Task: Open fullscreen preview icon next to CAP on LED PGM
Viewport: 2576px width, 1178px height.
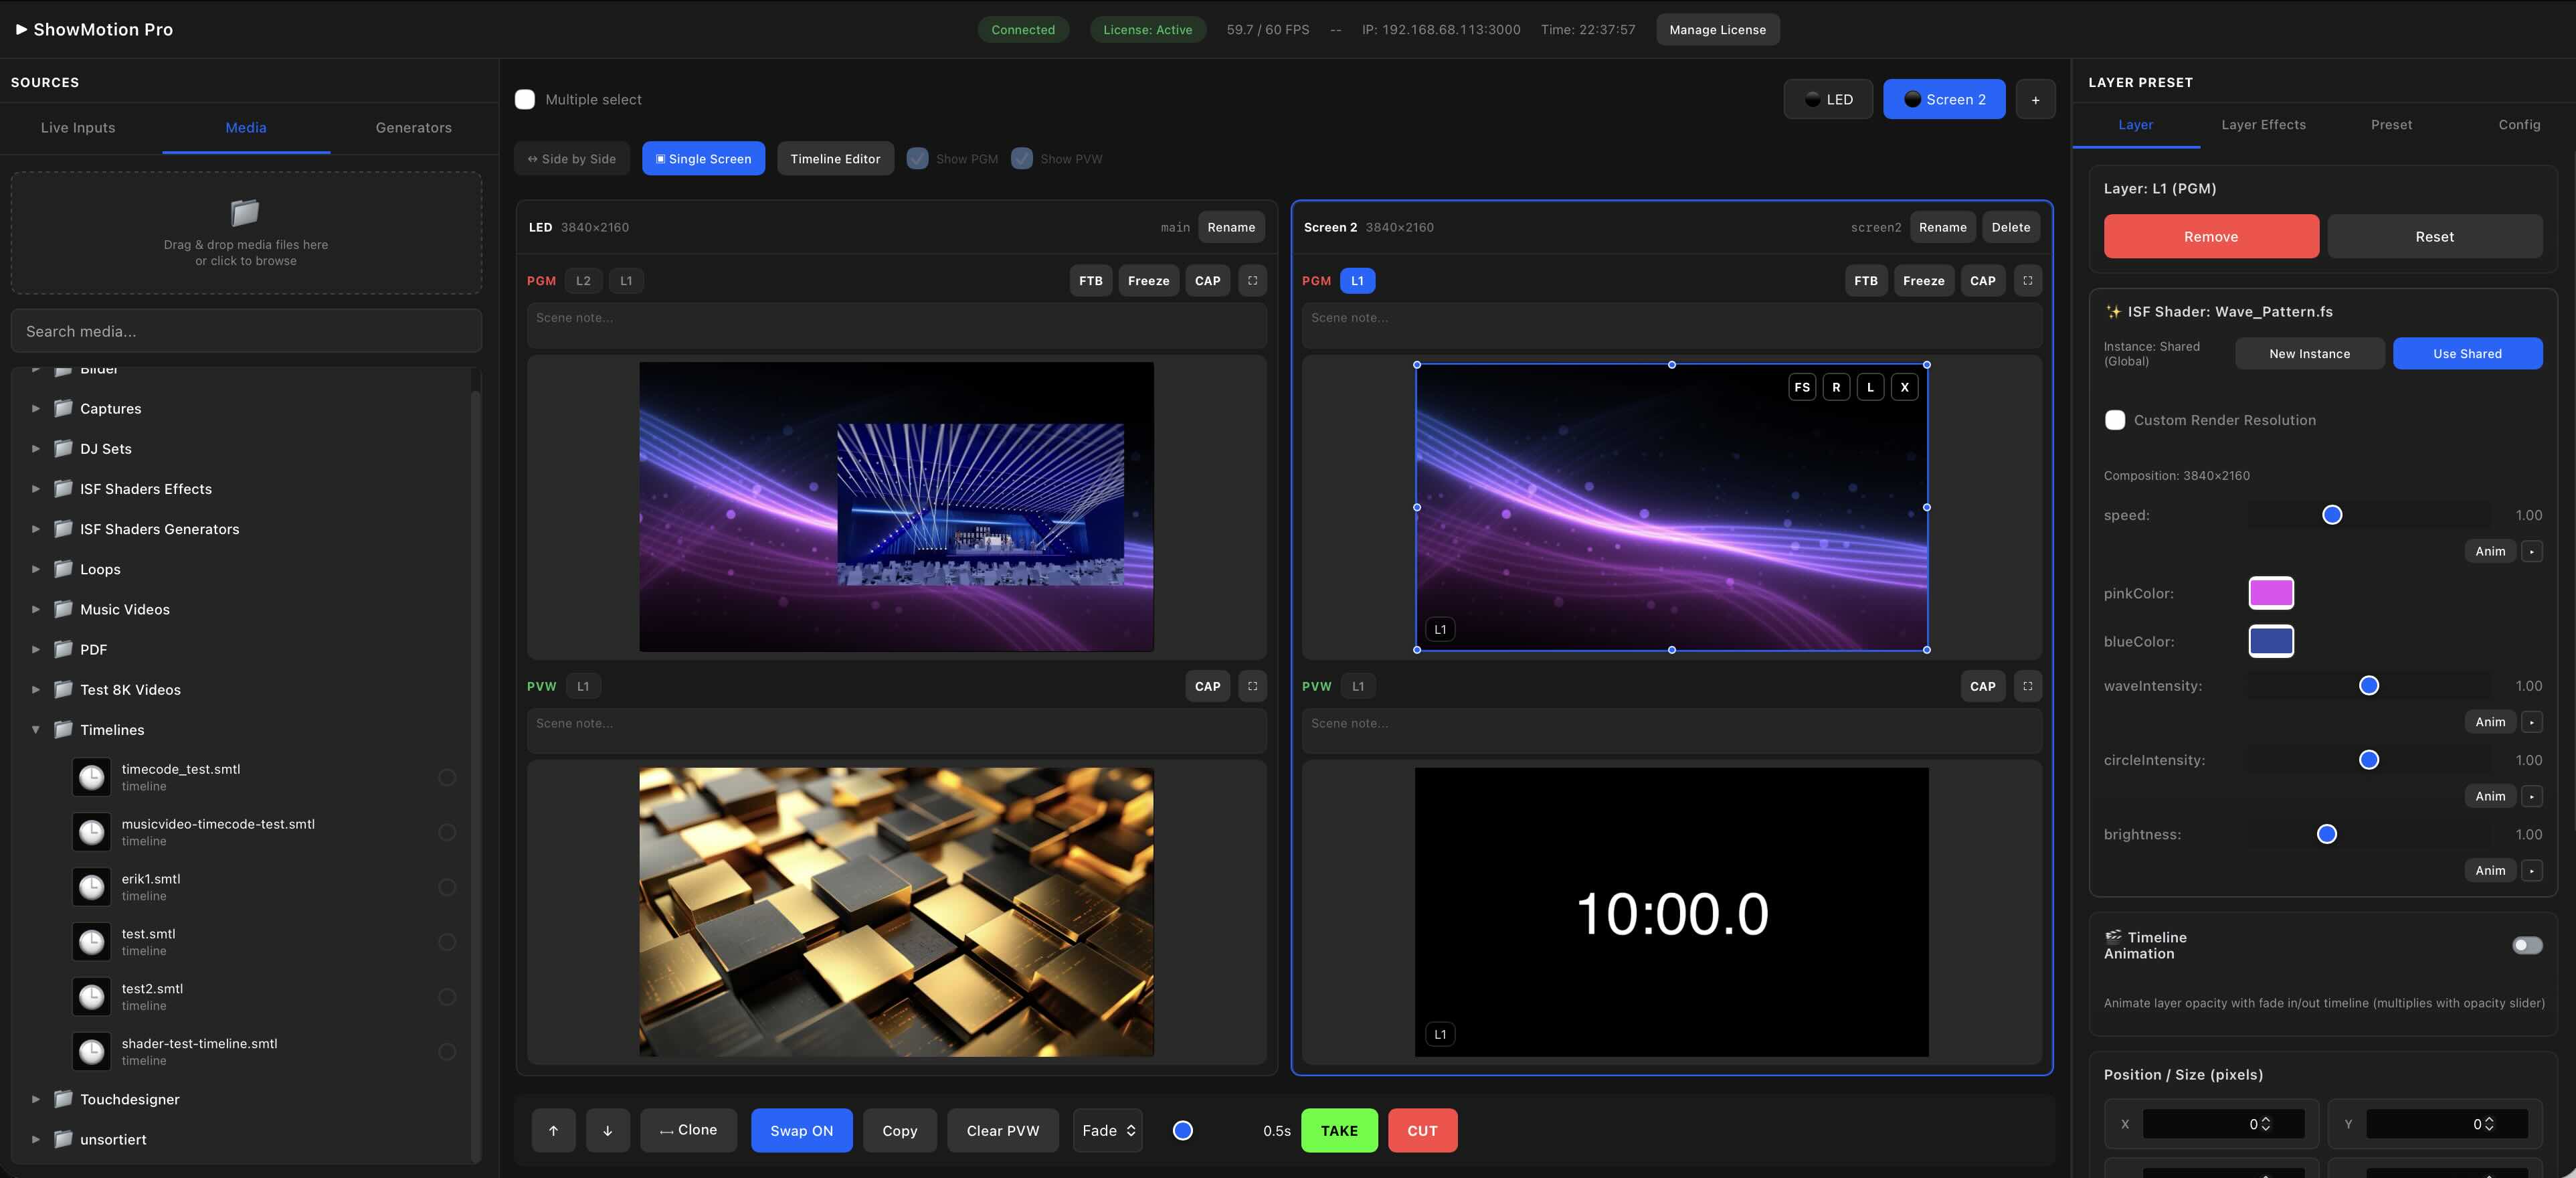Action: (1252, 281)
